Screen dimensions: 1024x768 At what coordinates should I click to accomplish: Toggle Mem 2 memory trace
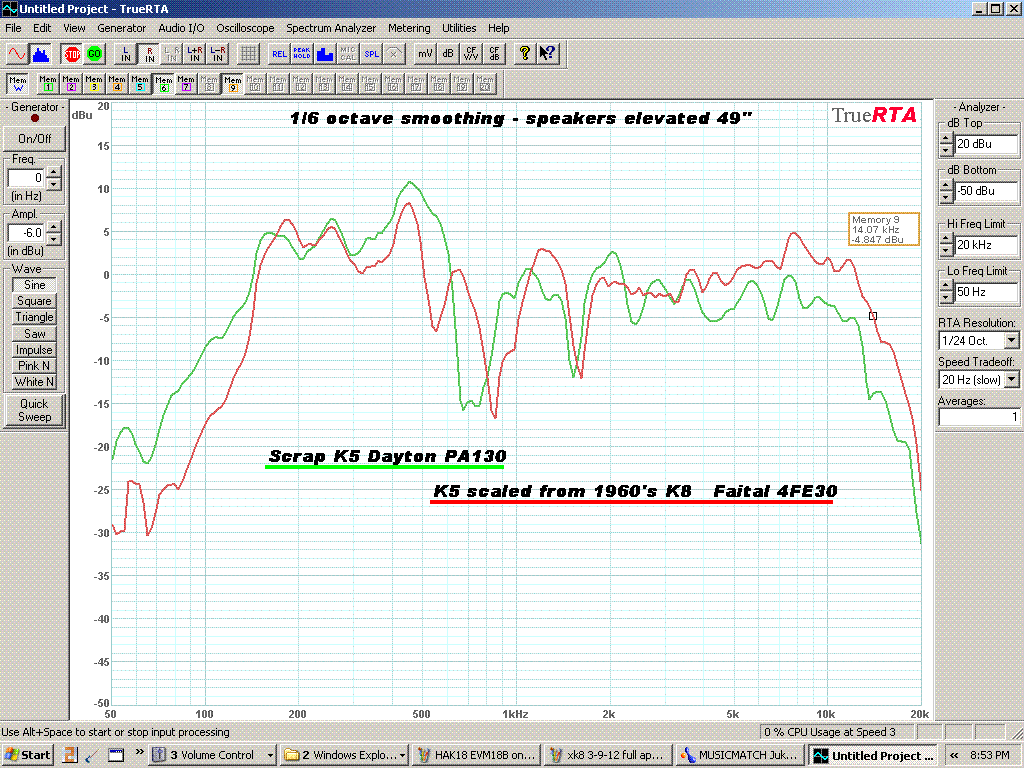(71, 84)
